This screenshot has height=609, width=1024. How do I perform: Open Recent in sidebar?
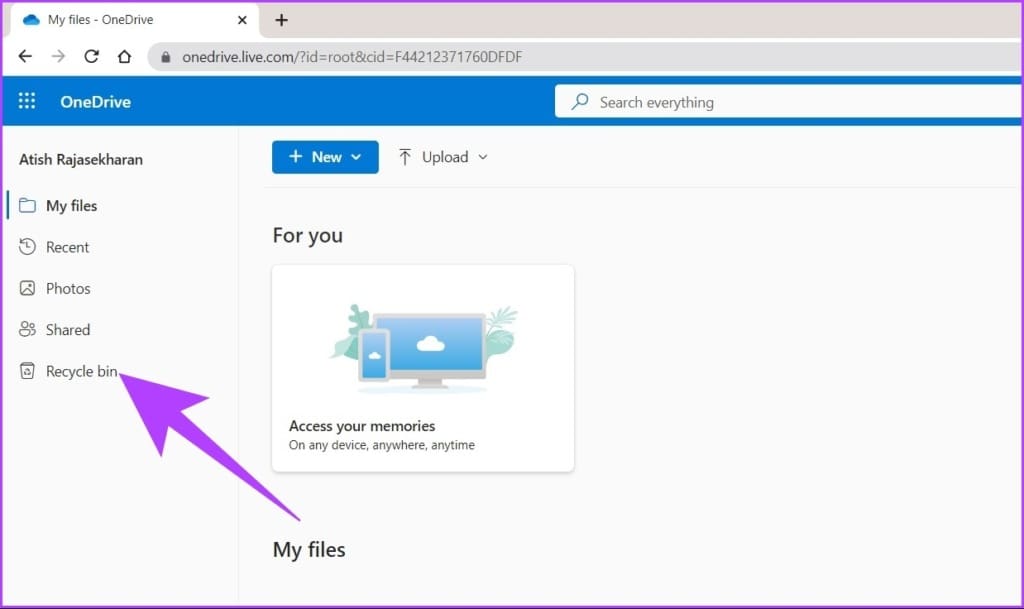67,247
